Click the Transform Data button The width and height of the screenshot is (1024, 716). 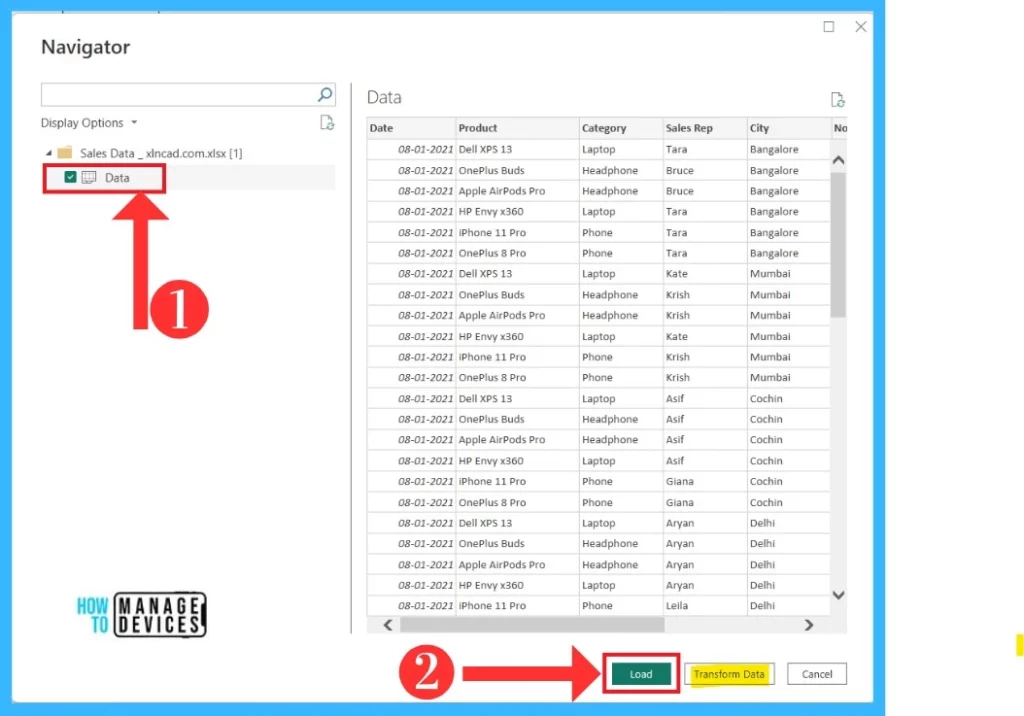coord(729,674)
